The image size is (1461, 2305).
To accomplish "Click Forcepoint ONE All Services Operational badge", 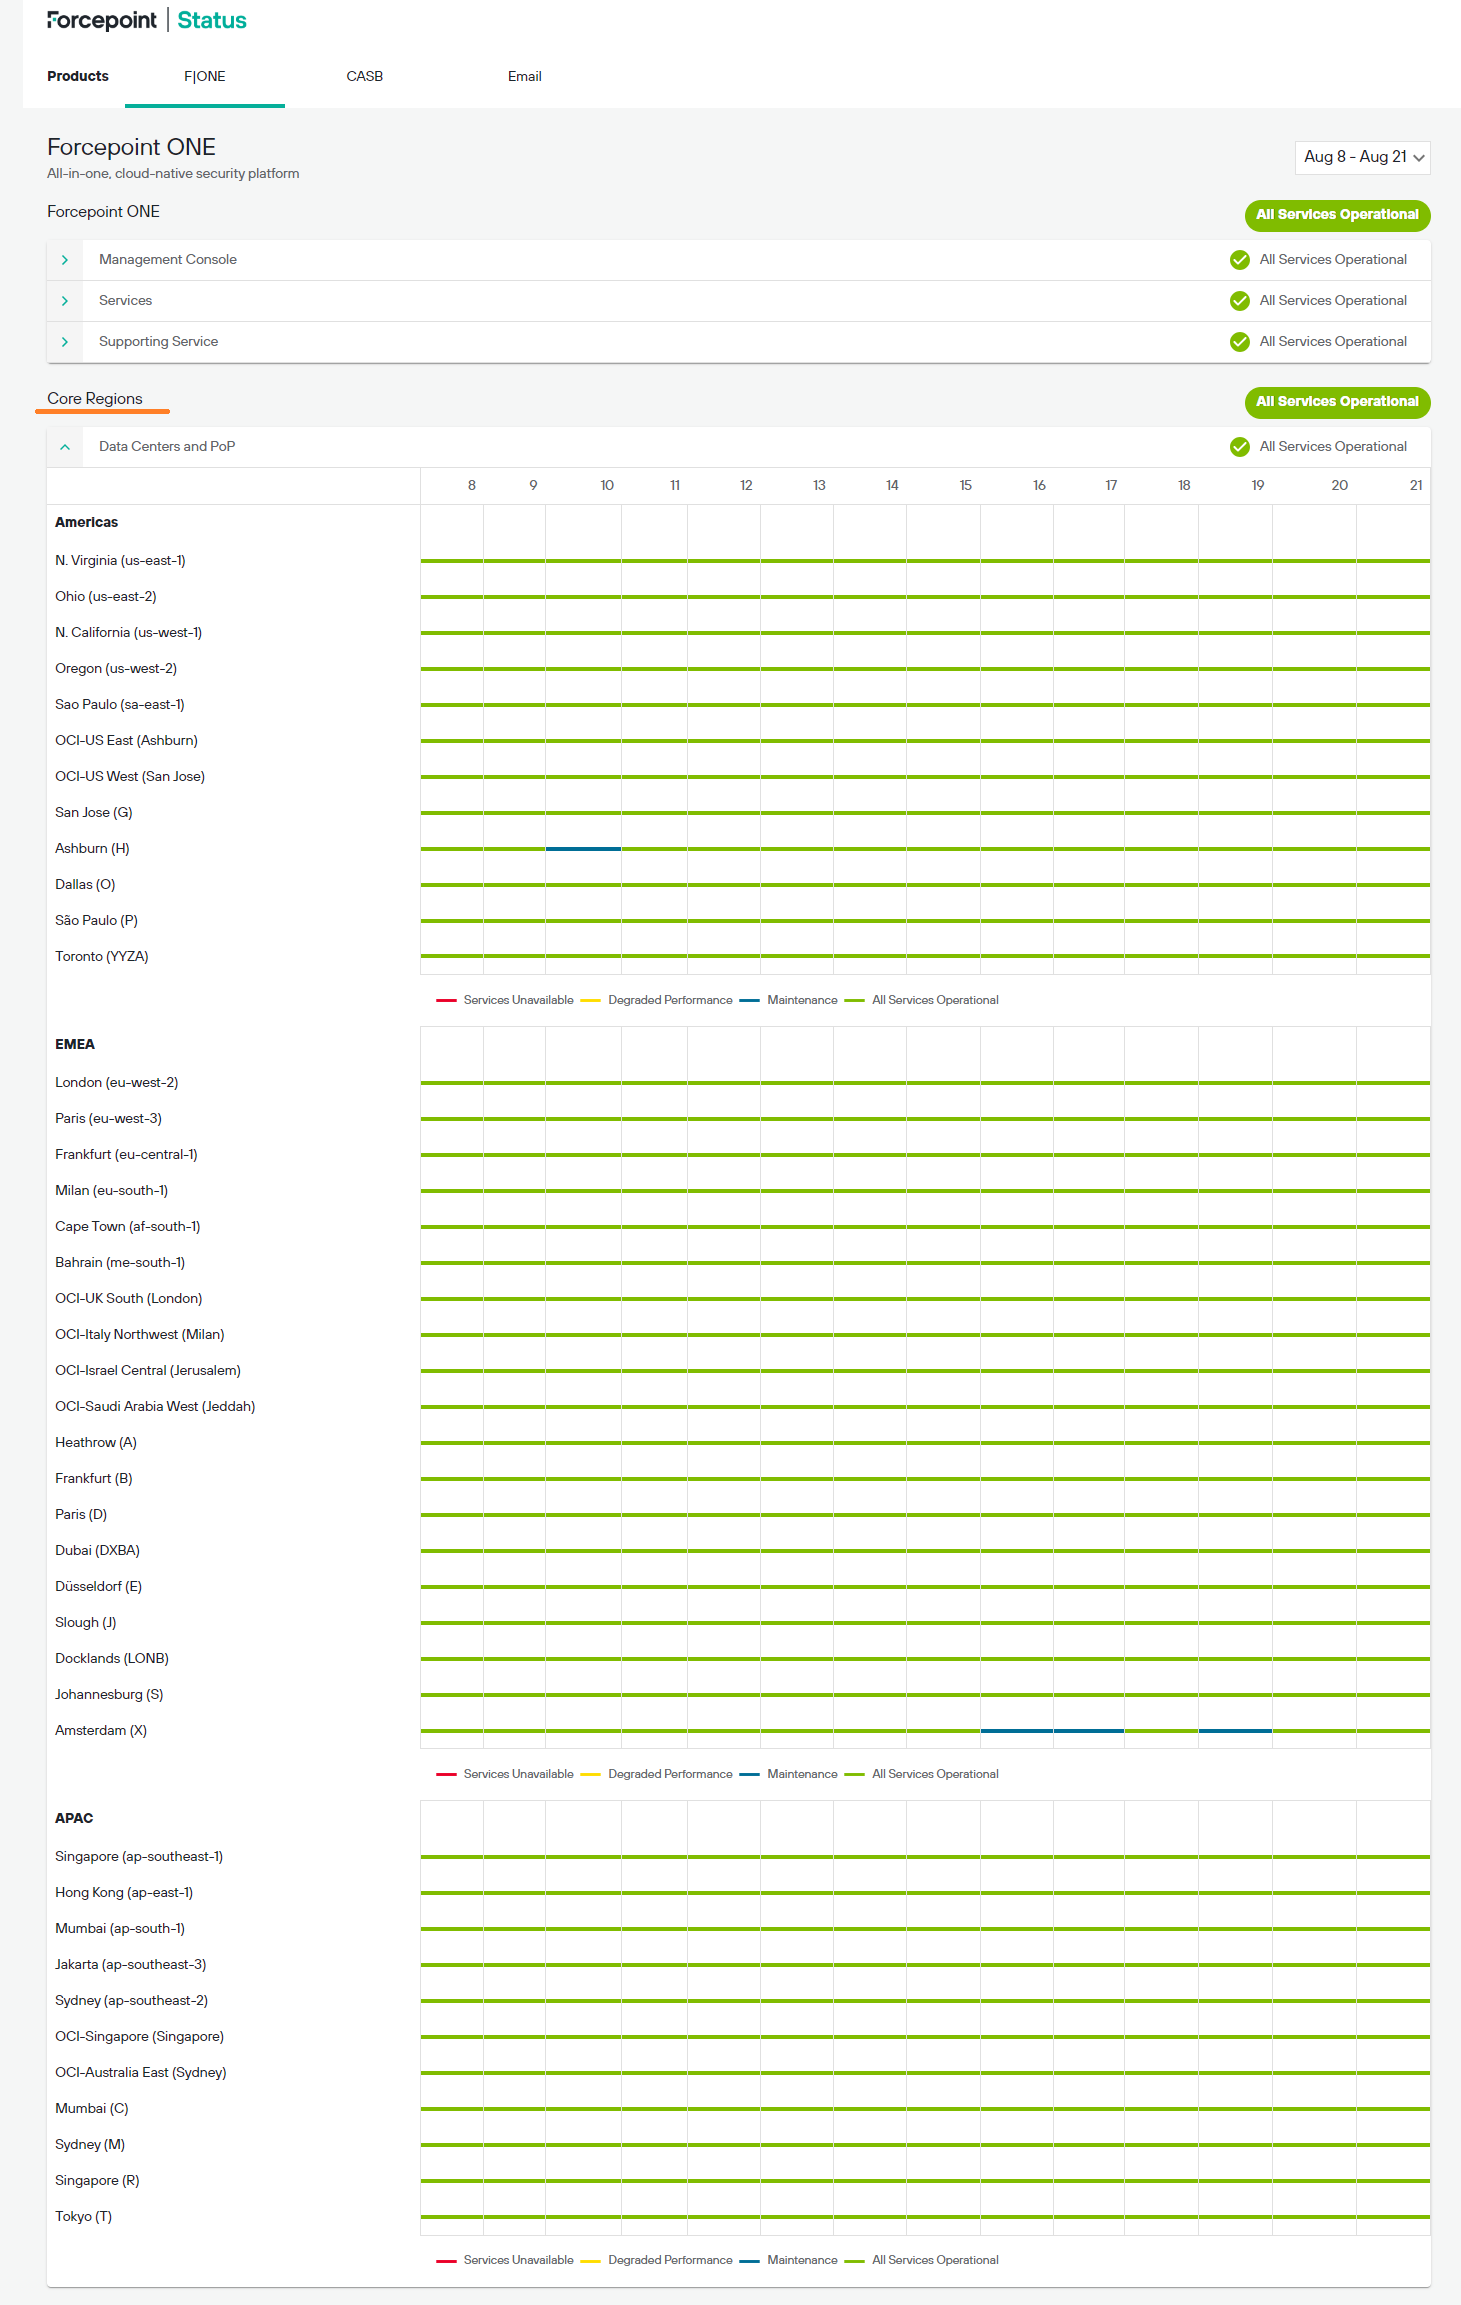I will click(x=1336, y=215).
